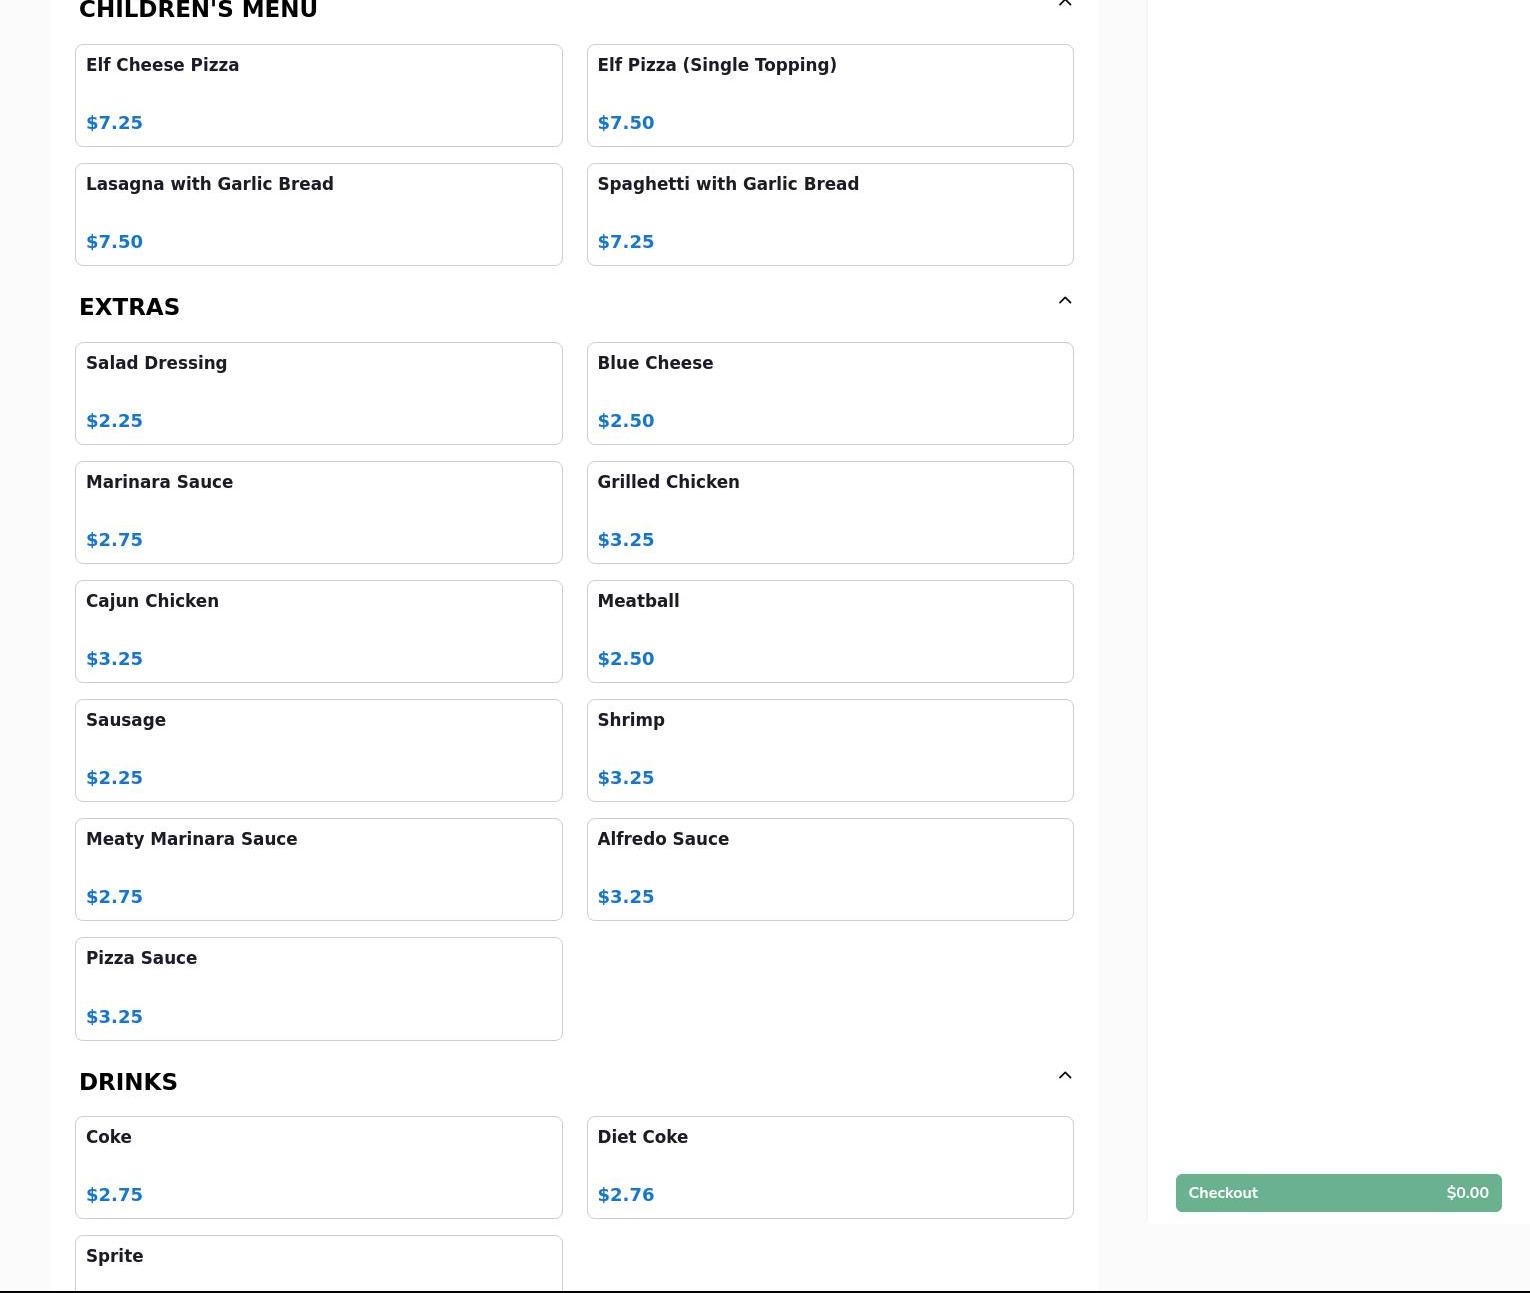
Task: Add Cajun Chicken to the order
Action: pyautogui.click(x=318, y=631)
